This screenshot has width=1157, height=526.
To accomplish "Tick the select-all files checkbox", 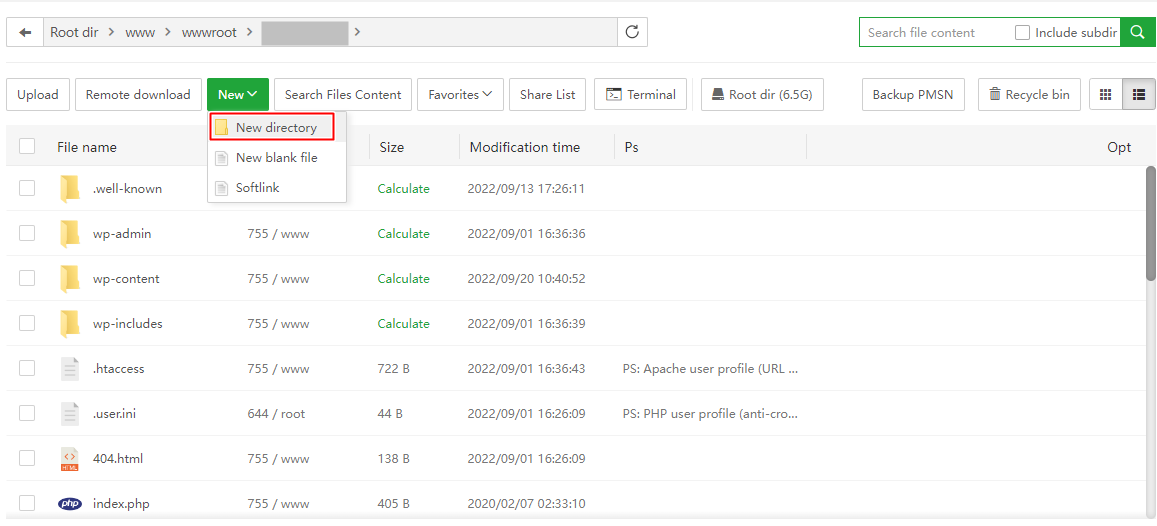I will point(27,147).
